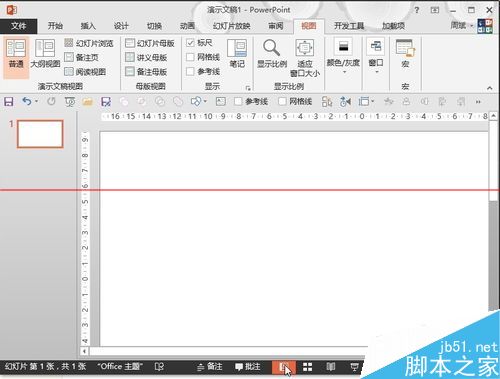The image size is (500, 379).
Task: Click the vertical scrollbar up arrow
Action: tap(493, 116)
